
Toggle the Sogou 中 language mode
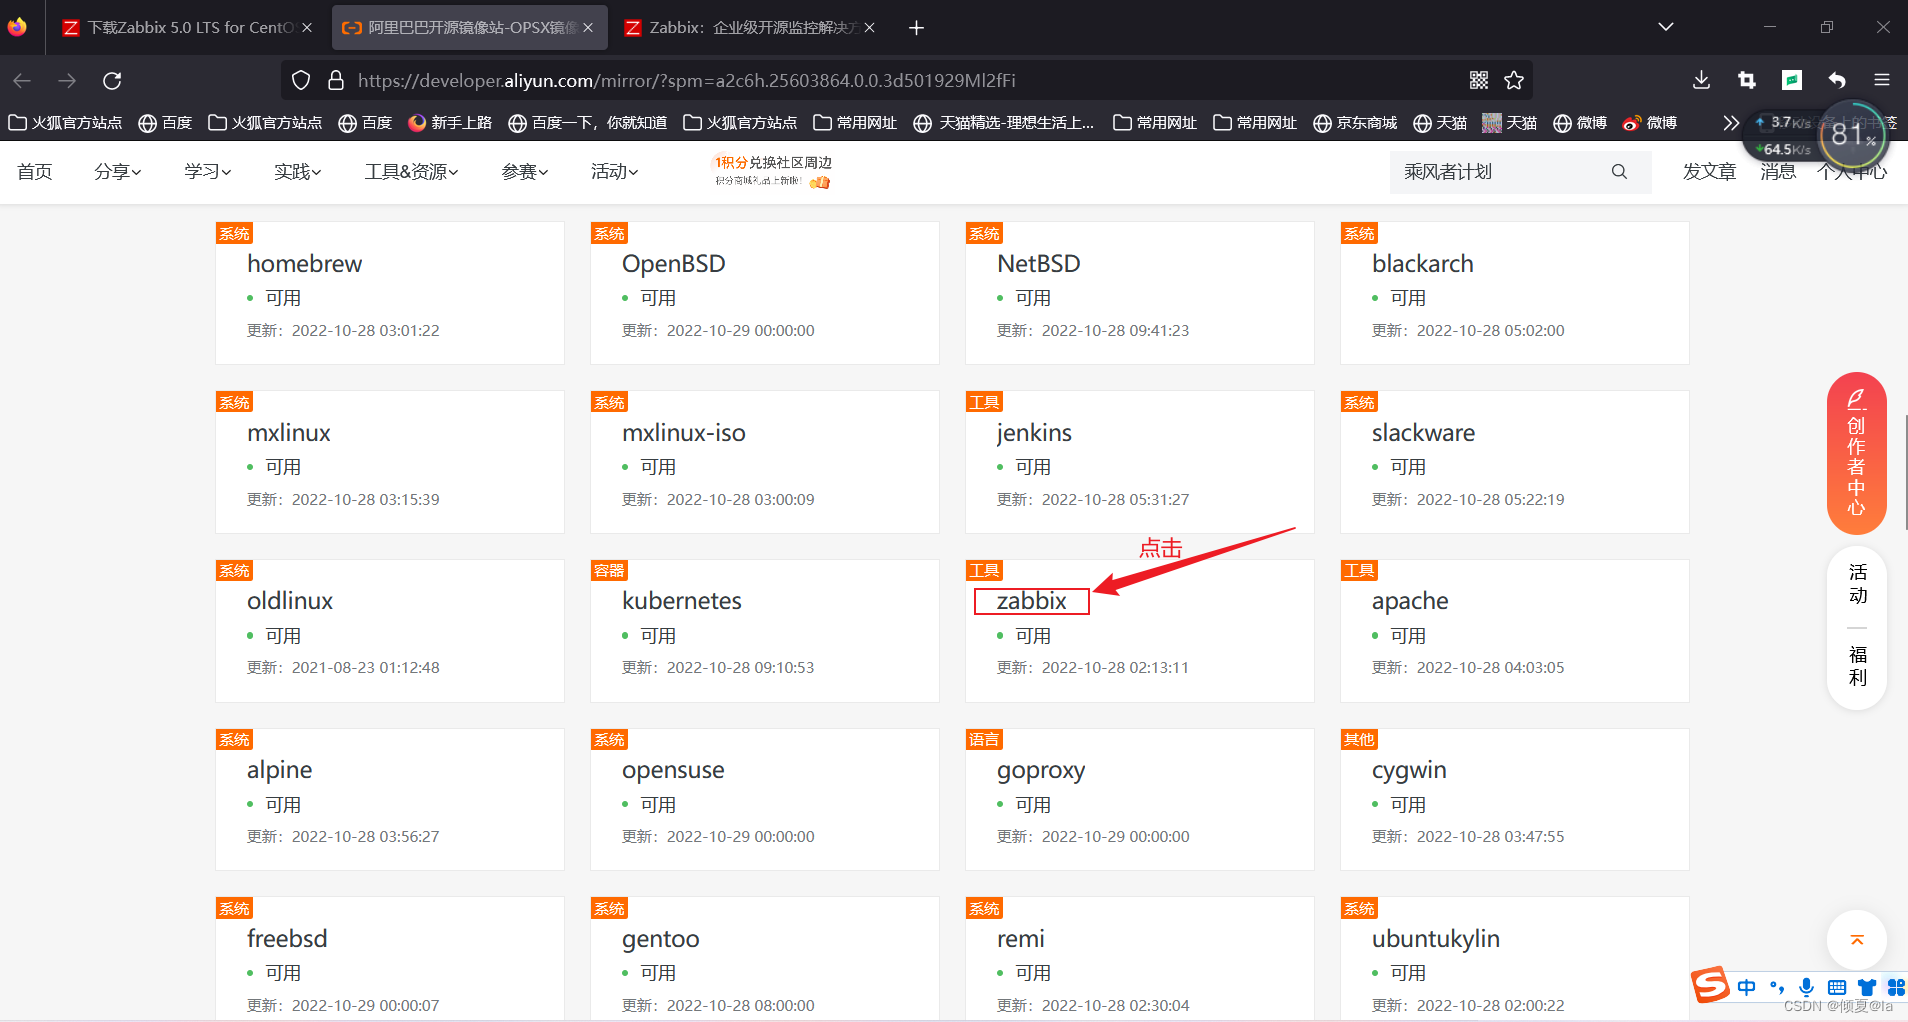(1747, 987)
